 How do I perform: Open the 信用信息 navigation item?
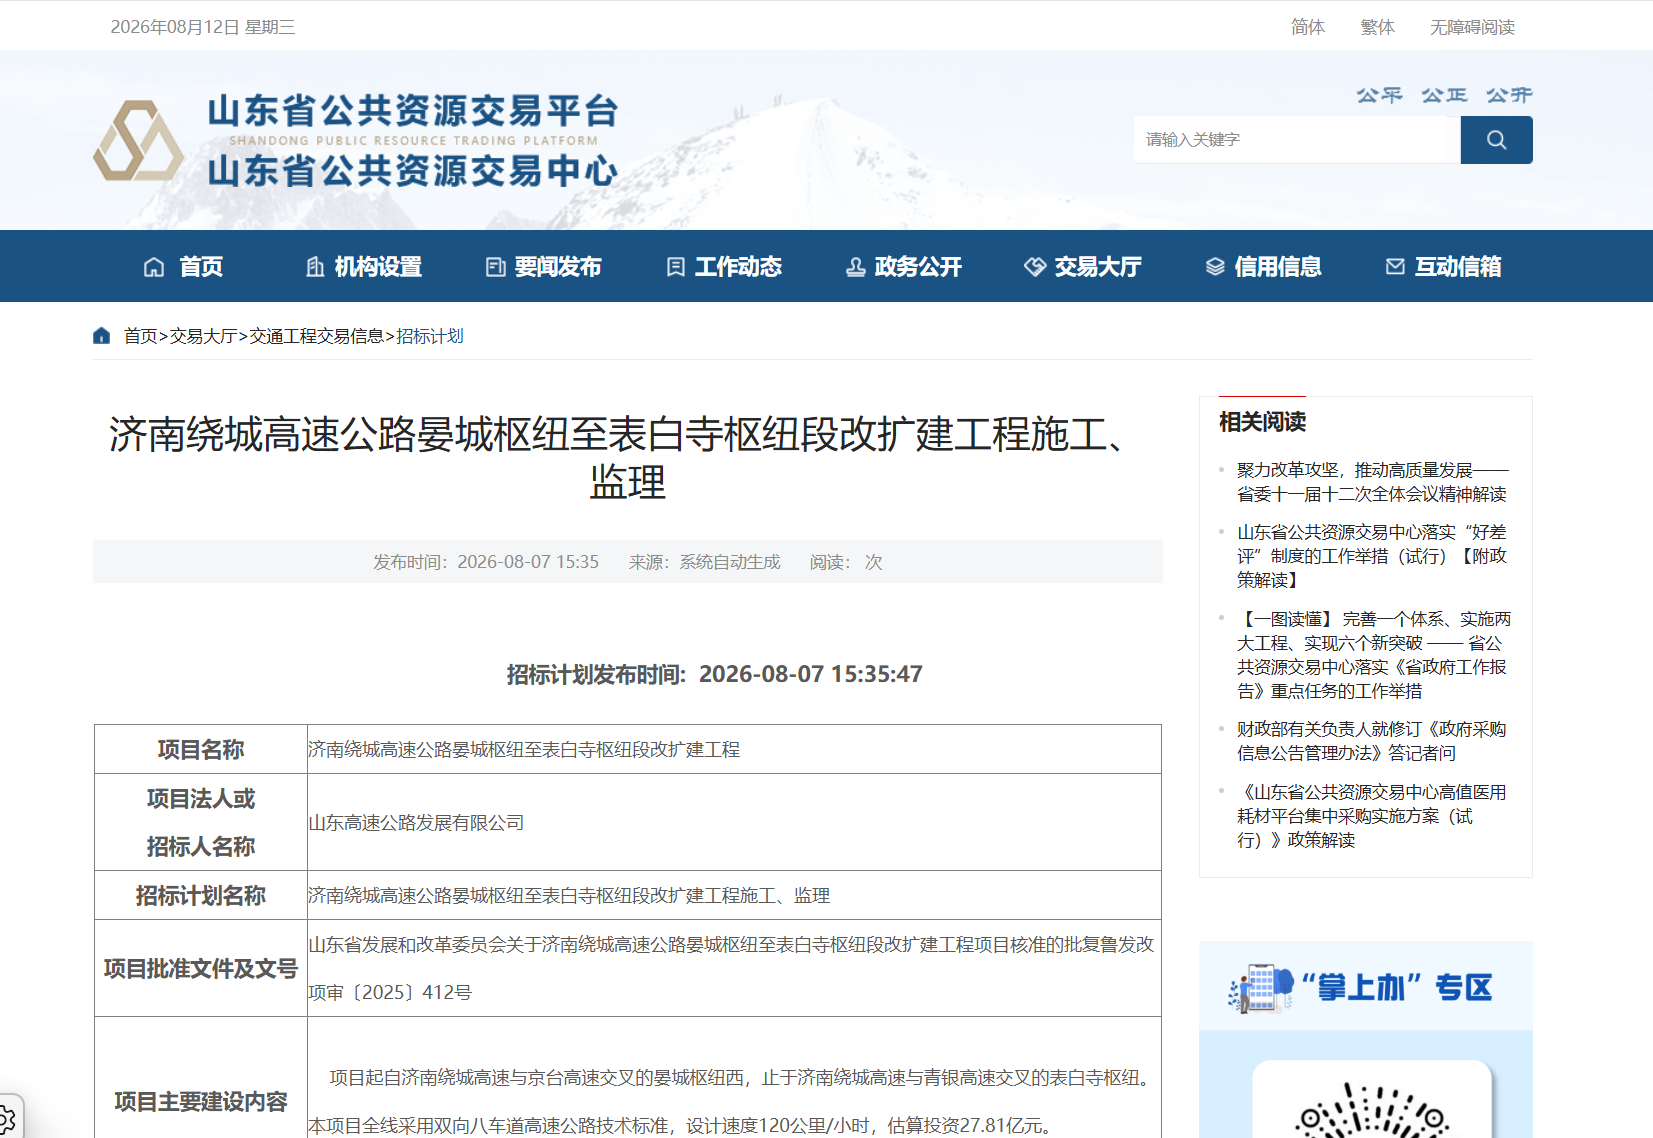point(1278,267)
